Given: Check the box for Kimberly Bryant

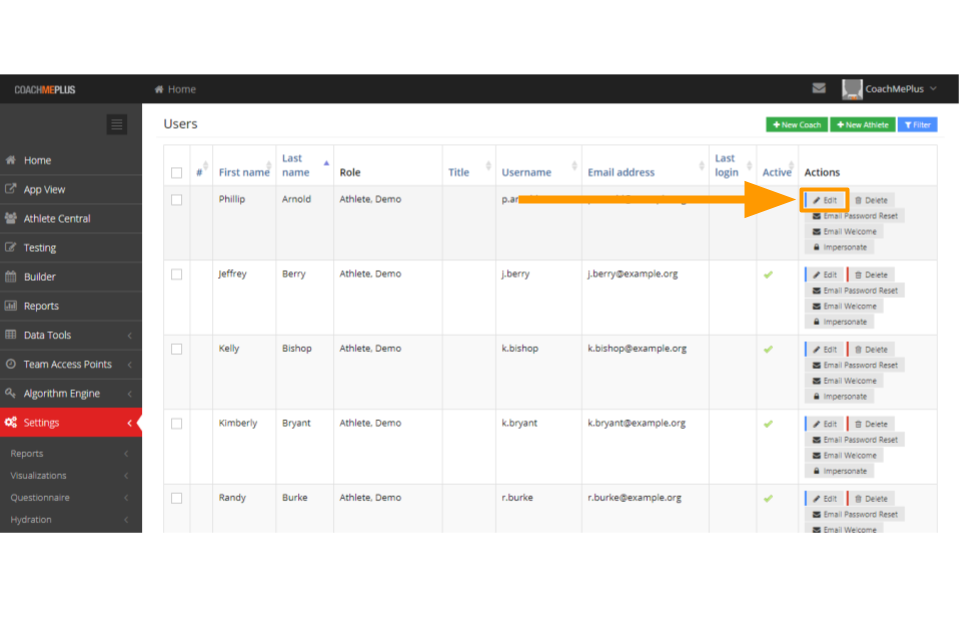Looking at the screenshot, I should pyautogui.click(x=176, y=424).
